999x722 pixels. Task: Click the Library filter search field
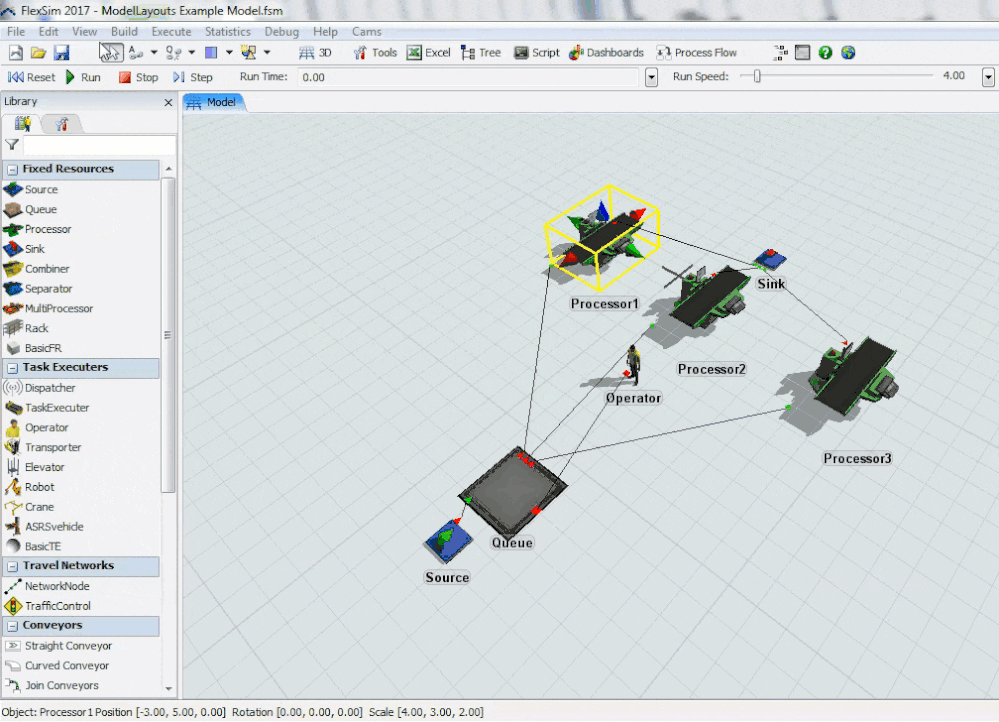(x=99, y=145)
